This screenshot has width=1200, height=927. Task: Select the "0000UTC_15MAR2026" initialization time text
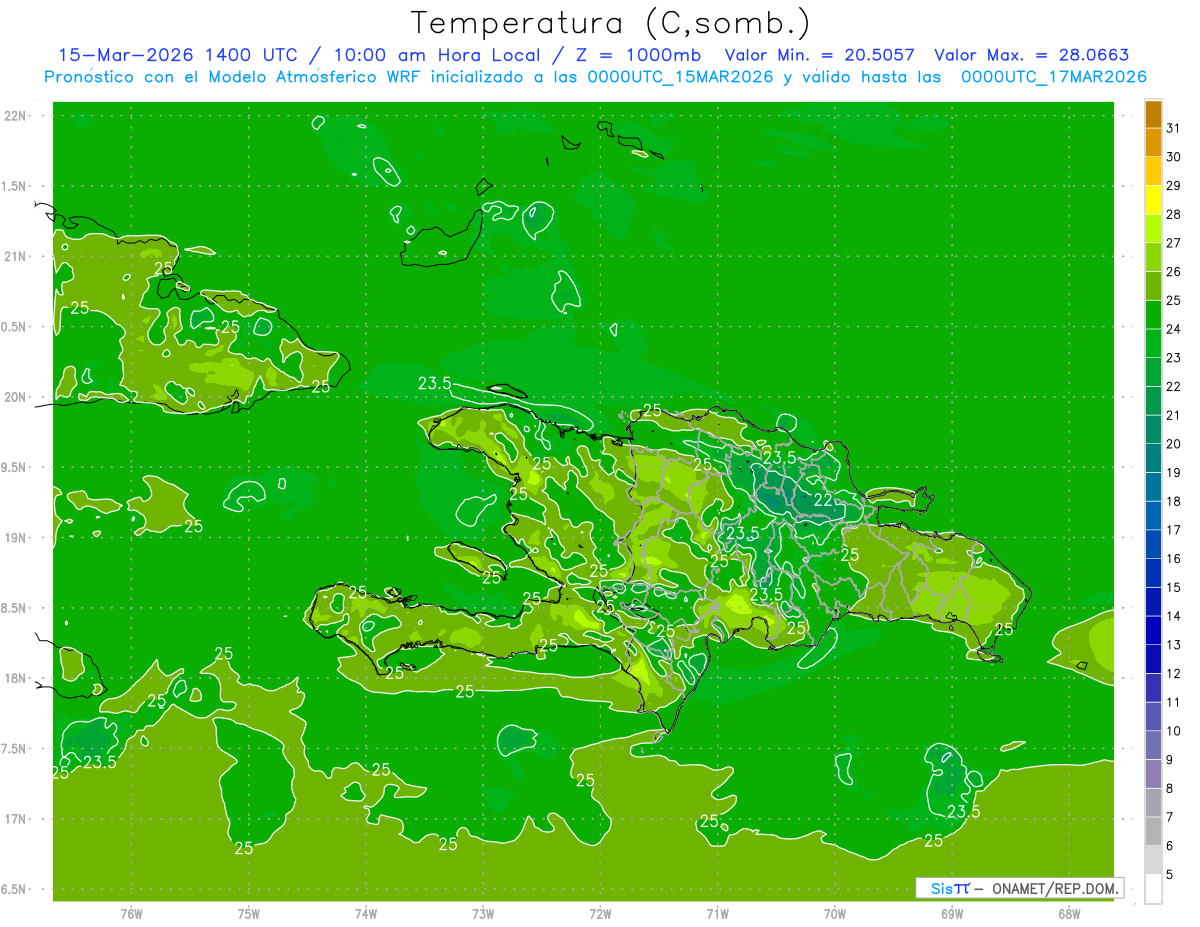tap(680, 77)
